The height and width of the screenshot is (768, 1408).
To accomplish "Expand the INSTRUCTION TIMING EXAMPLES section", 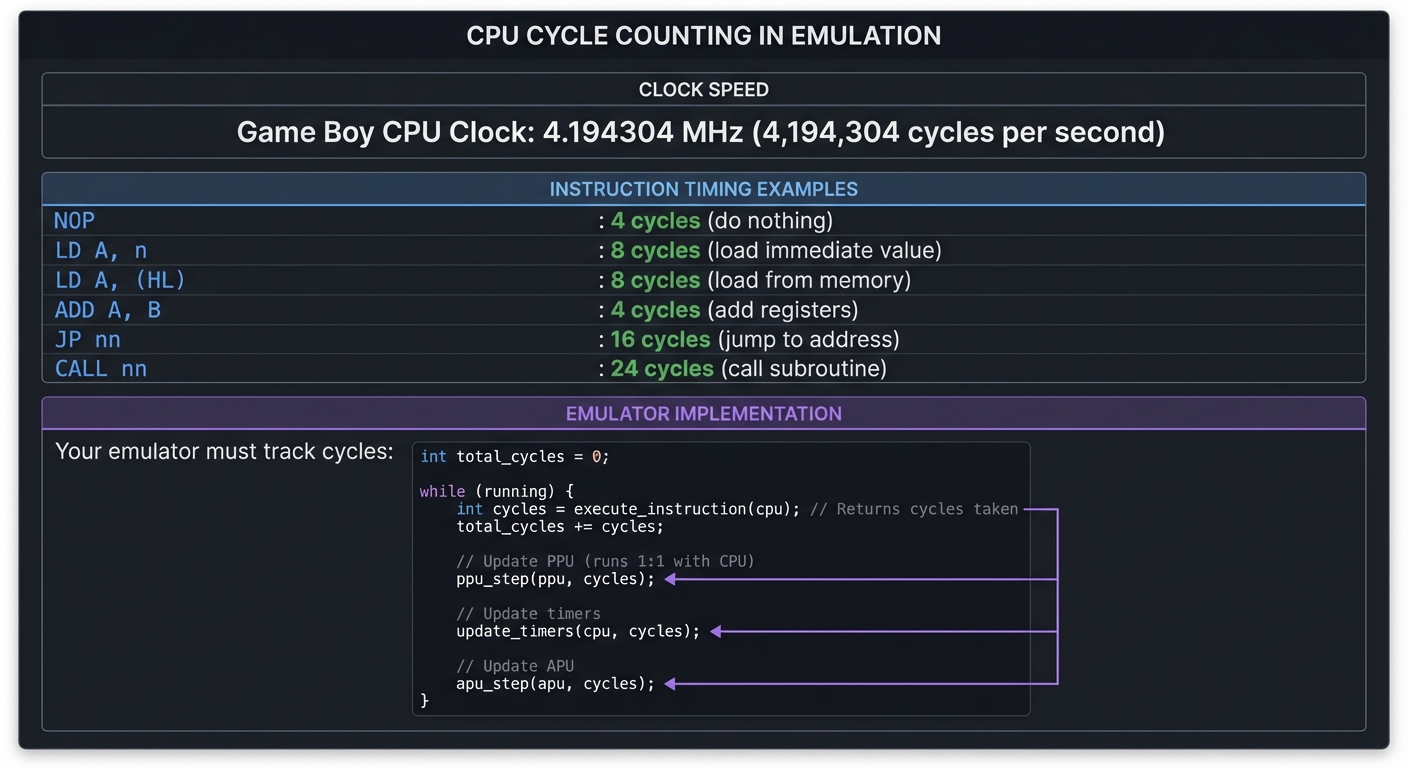I will (704, 188).
